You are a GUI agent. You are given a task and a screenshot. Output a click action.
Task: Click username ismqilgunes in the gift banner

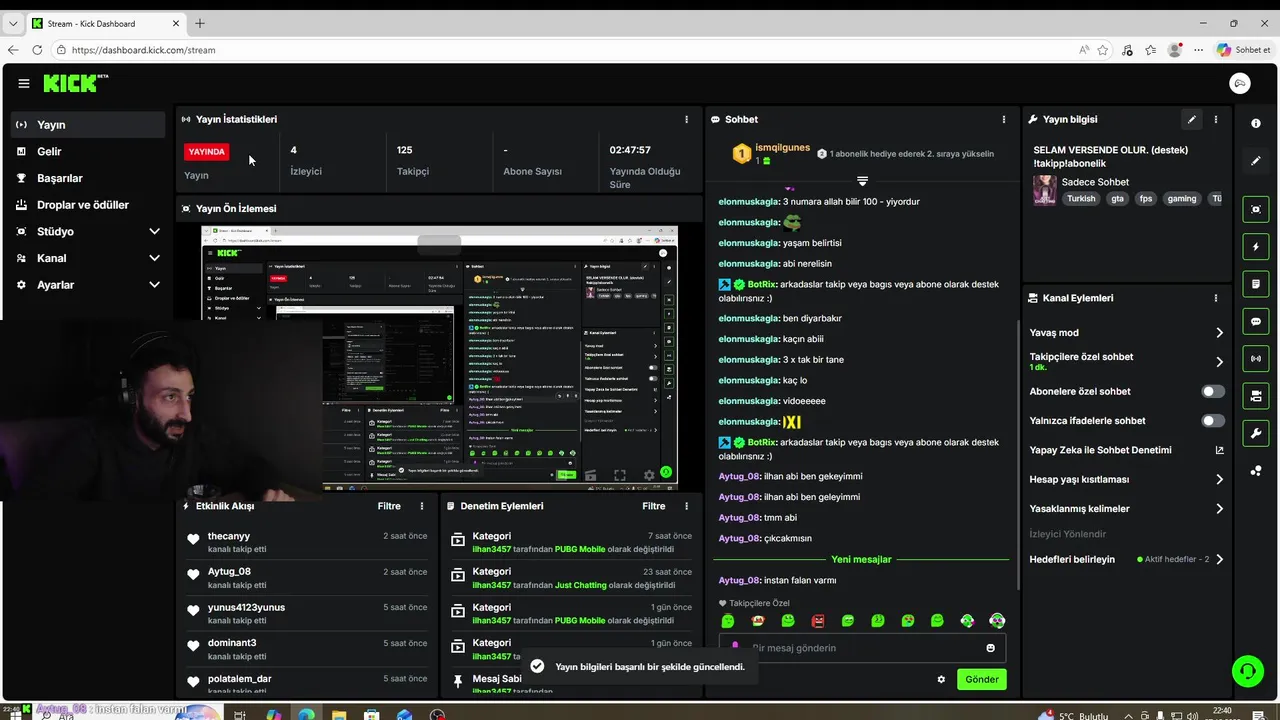[x=782, y=148]
